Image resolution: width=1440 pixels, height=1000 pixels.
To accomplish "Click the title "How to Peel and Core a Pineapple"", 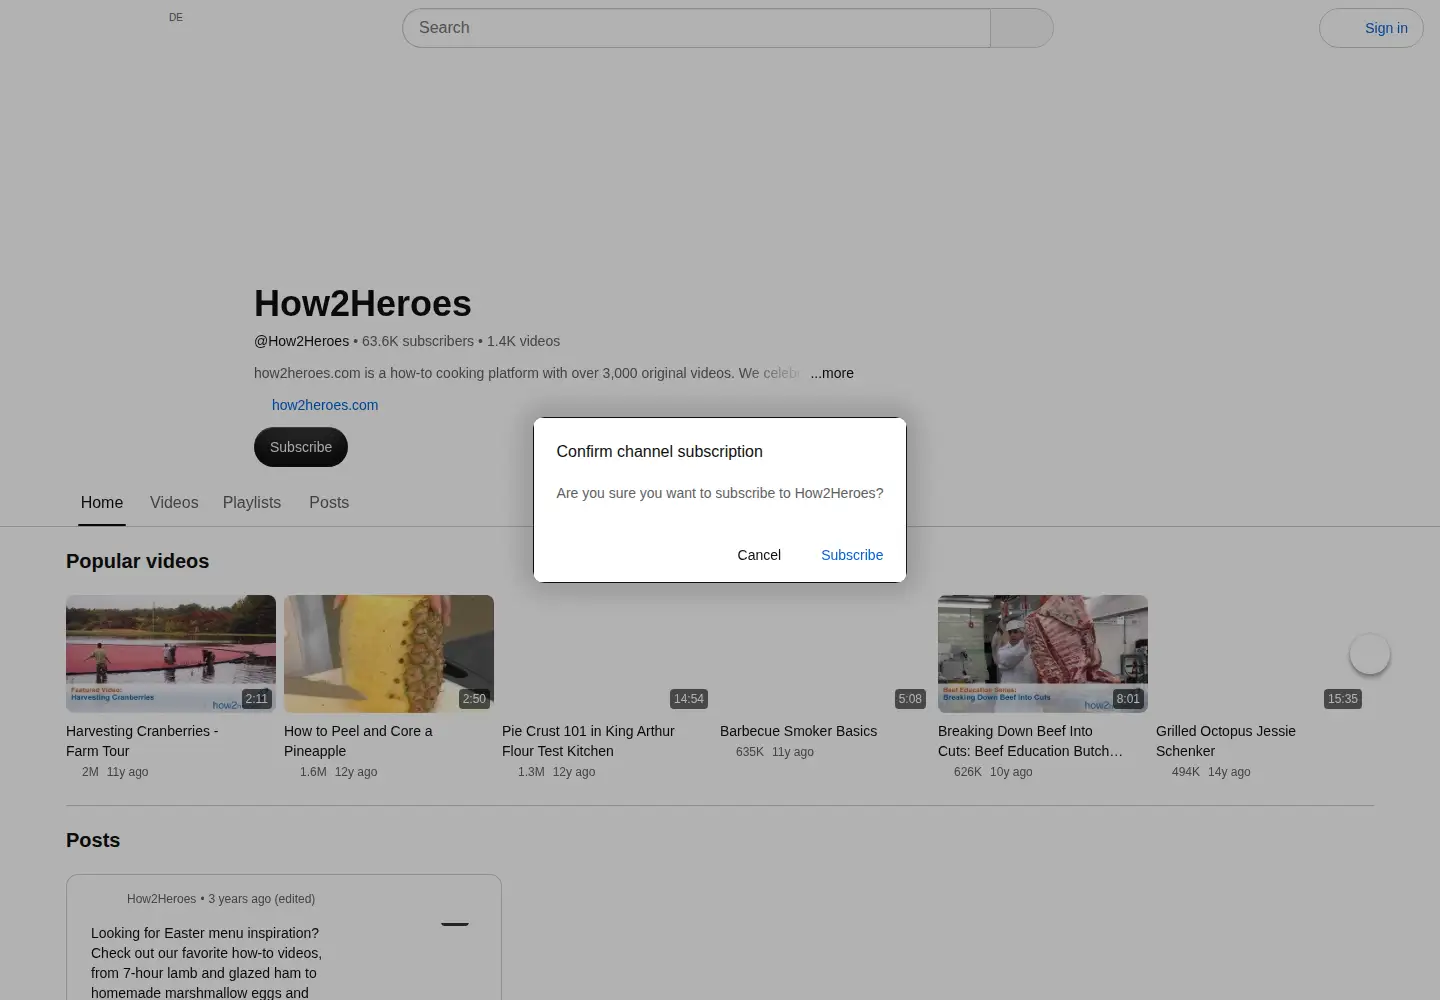I will pyautogui.click(x=358, y=741).
